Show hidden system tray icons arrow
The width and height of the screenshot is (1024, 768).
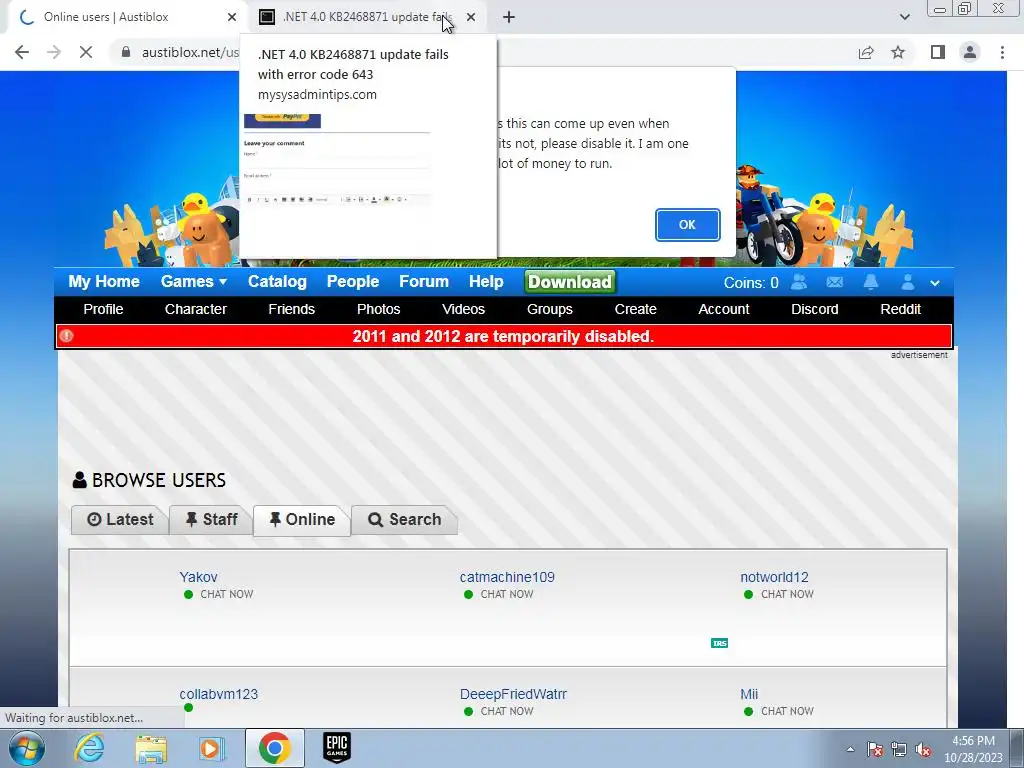[x=850, y=749]
